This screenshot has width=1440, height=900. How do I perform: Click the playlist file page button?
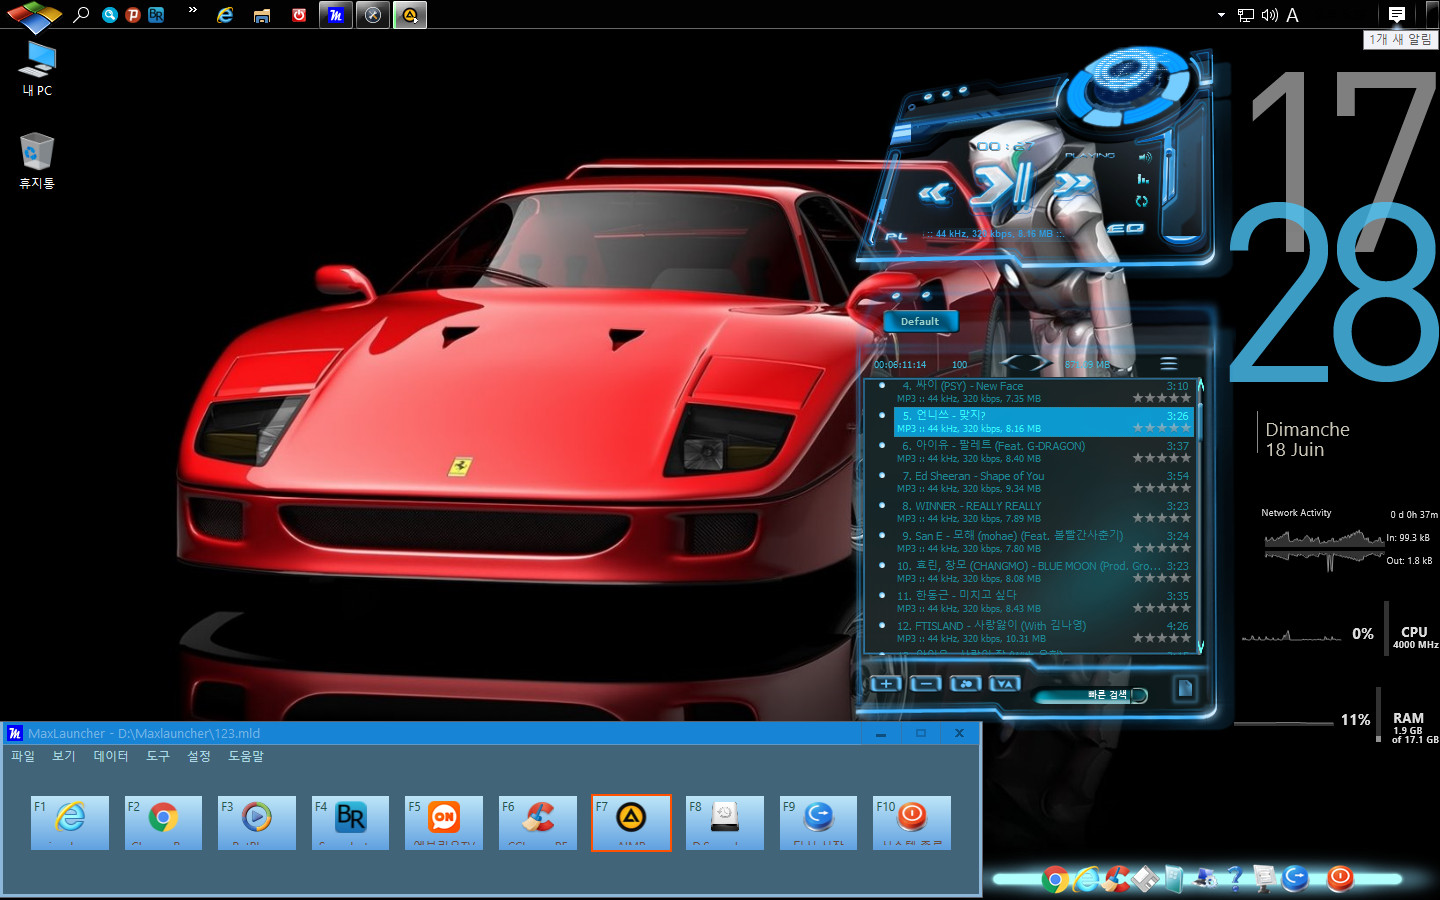1185,688
